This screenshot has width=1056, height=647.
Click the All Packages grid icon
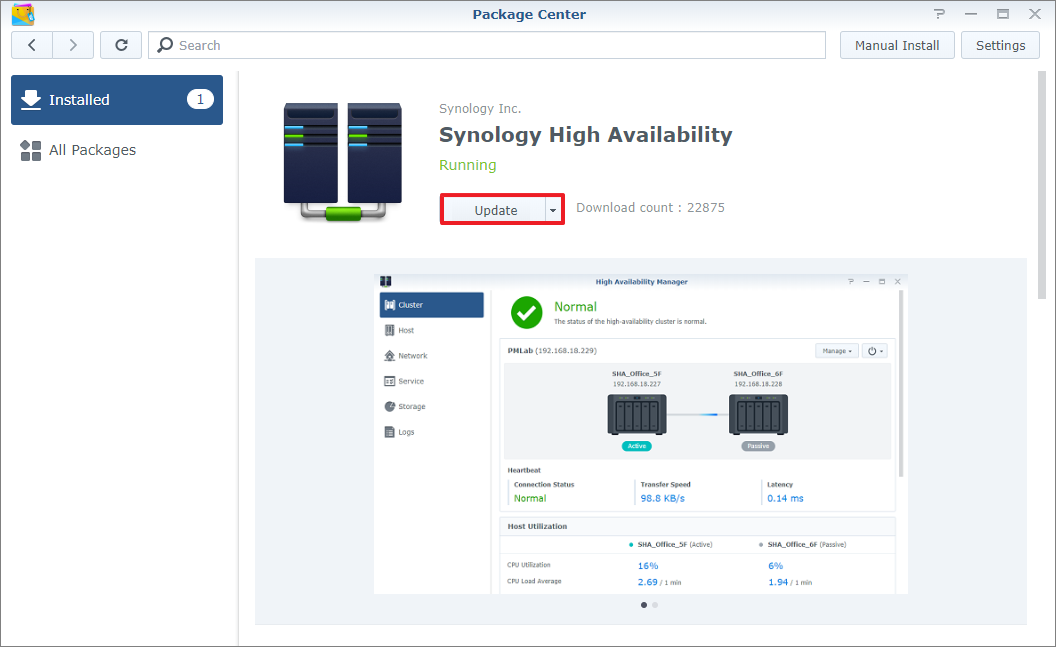(31, 150)
